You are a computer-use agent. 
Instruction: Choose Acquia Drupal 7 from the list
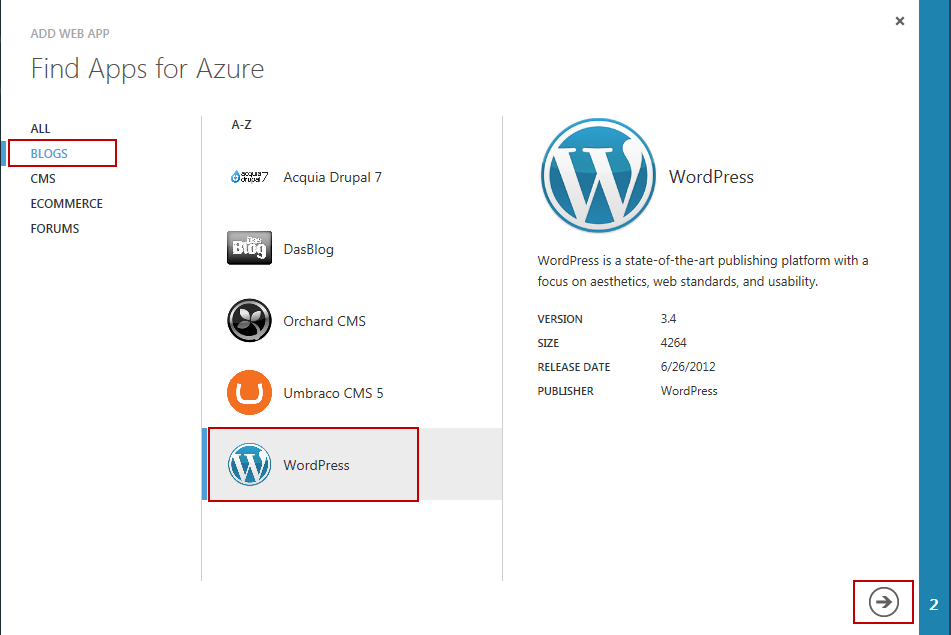[x=332, y=177]
